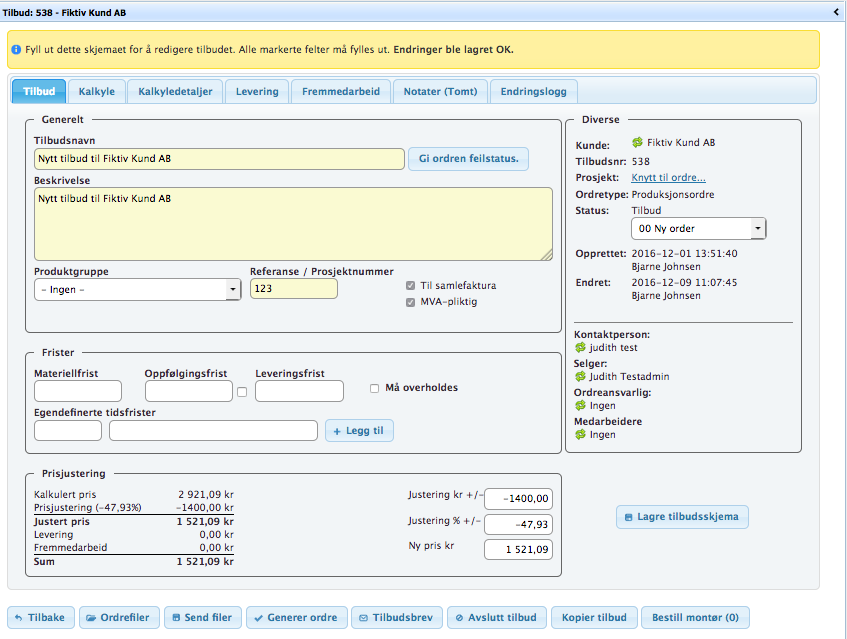Save the form with Lagre tilbudsskjema
847x639 pixels.
[x=682, y=517]
